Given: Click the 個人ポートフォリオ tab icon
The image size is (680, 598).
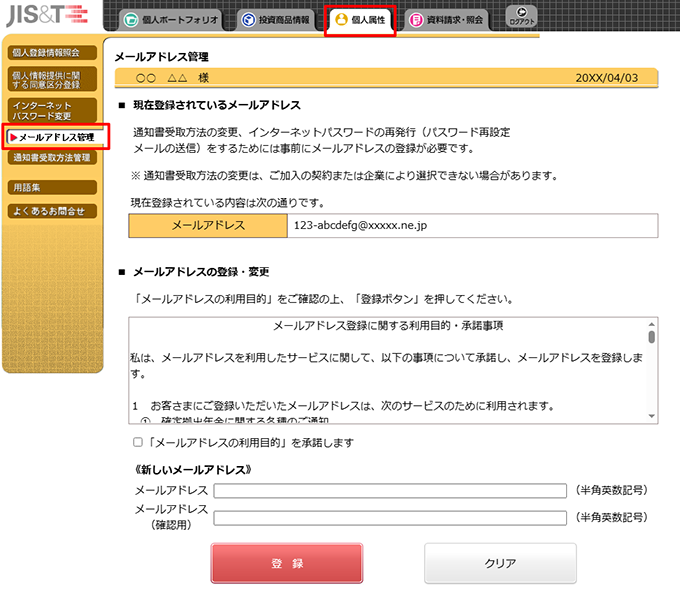Looking at the screenshot, I should [130, 20].
